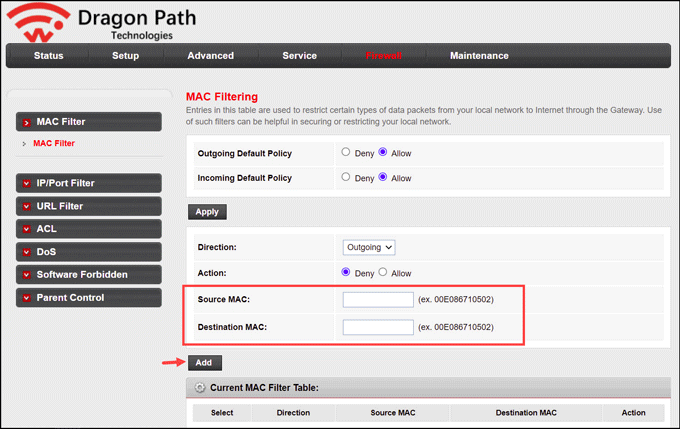Open the Firewall tab
The image size is (680, 429).
pos(384,56)
